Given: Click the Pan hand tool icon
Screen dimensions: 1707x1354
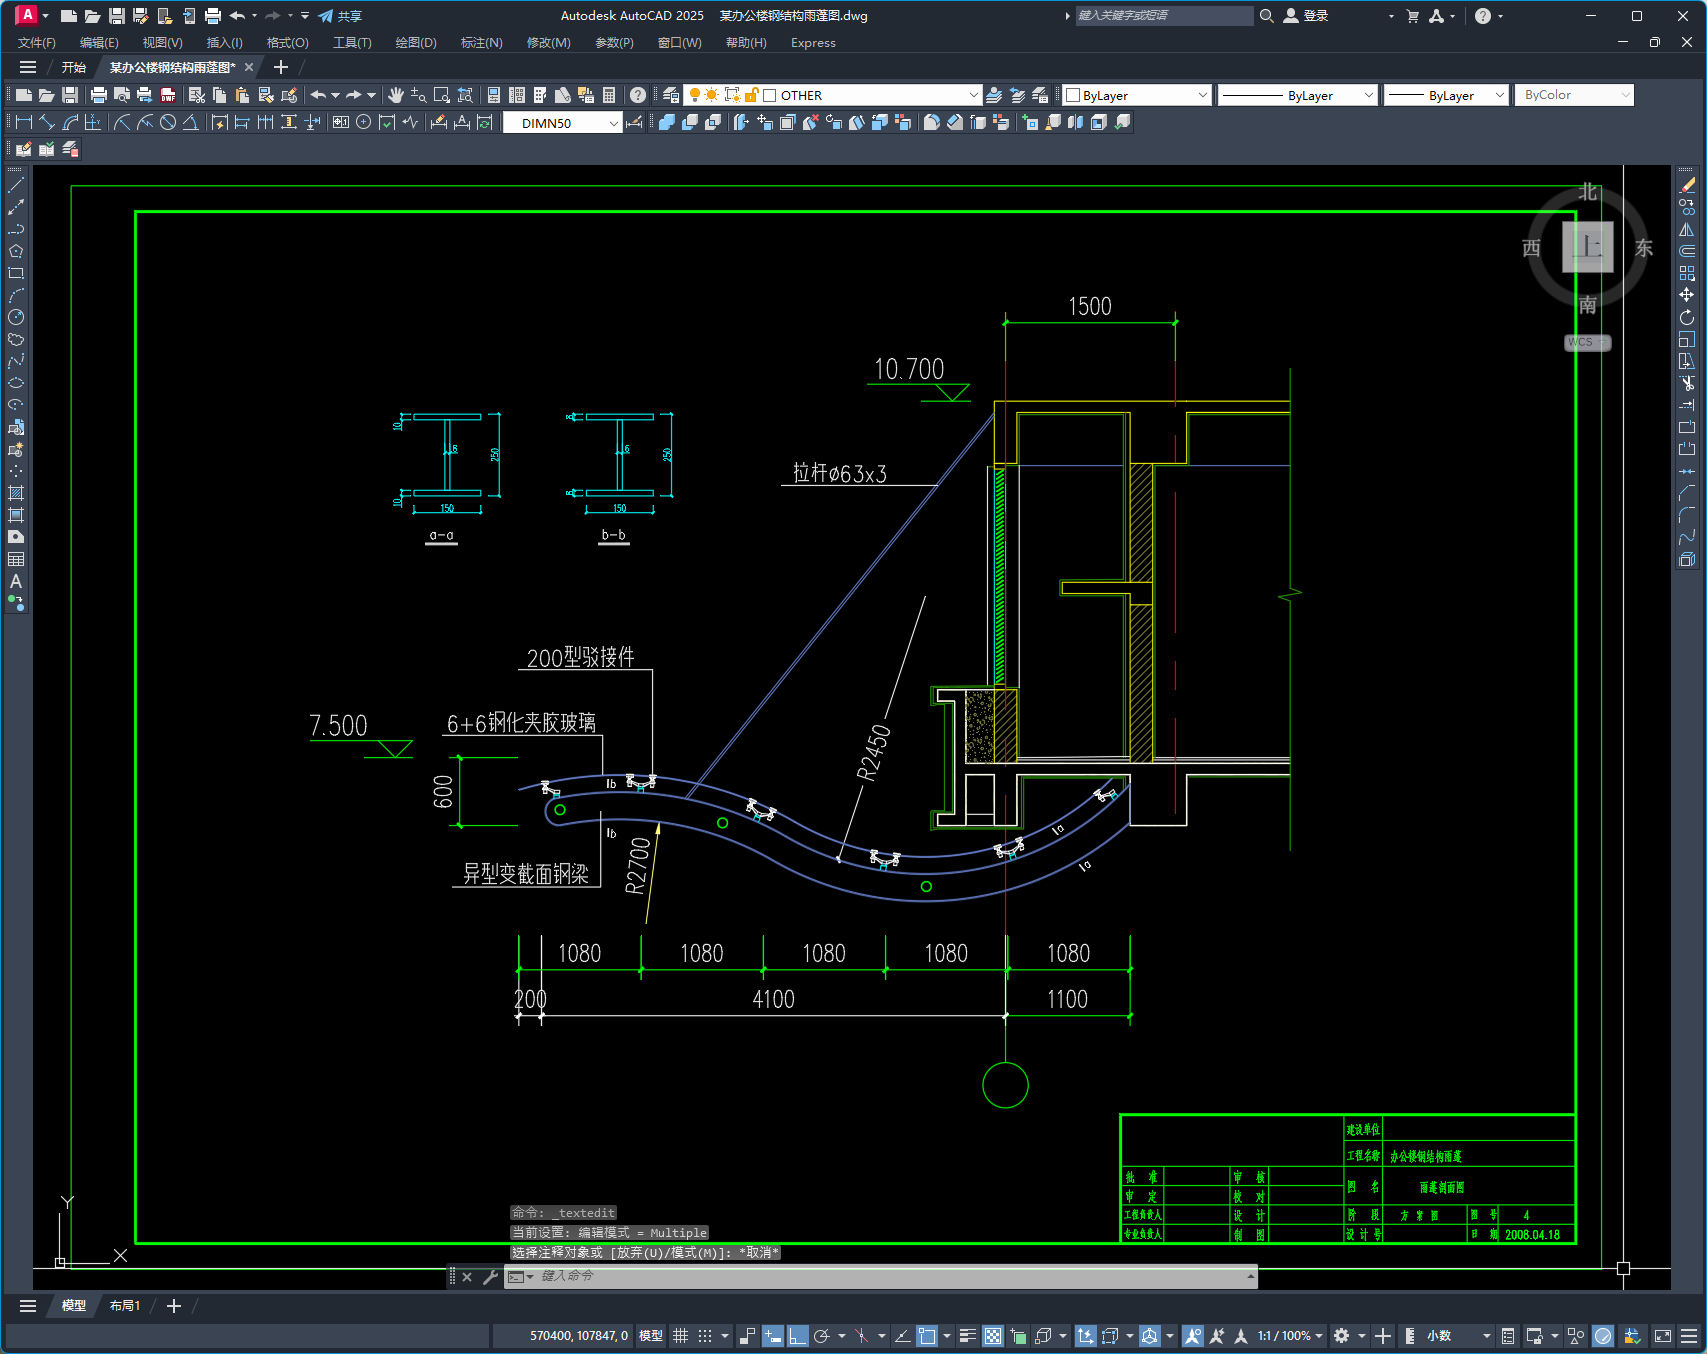Looking at the screenshot, I should 396,95.
